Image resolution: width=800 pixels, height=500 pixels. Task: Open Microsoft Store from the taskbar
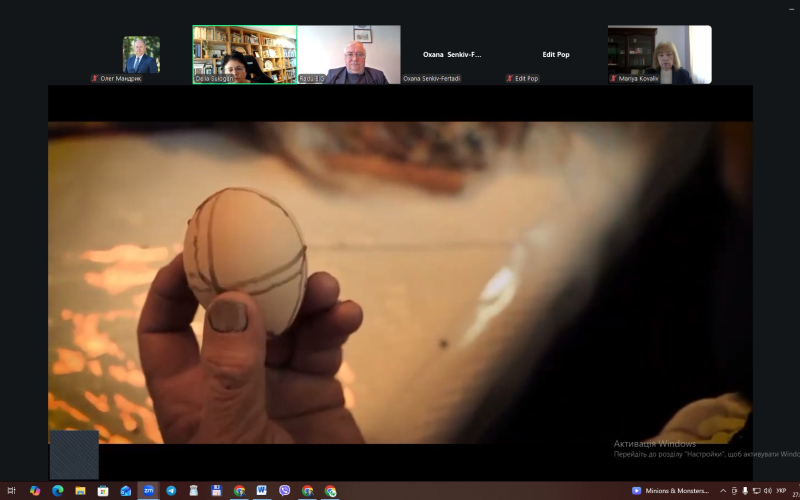[103, 491]
